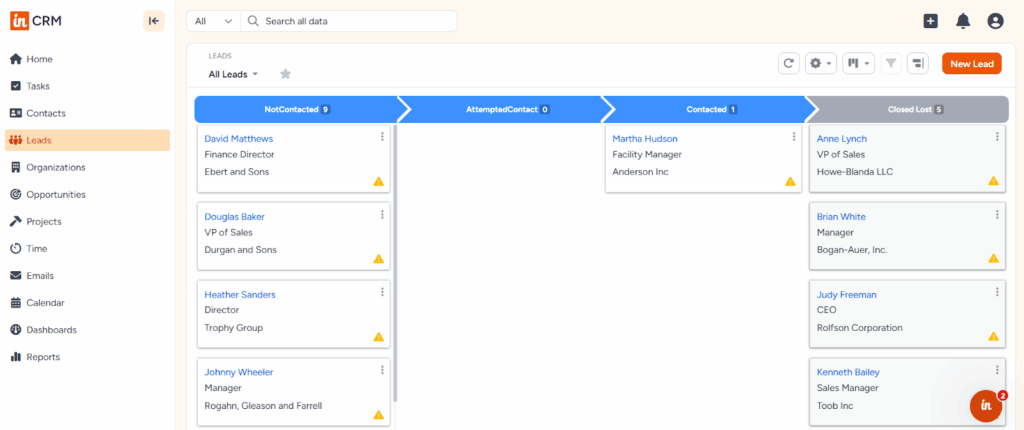Open three-dot menu on David Matthews card
This screenshot has width=1024, height=430.
(382, 137)
